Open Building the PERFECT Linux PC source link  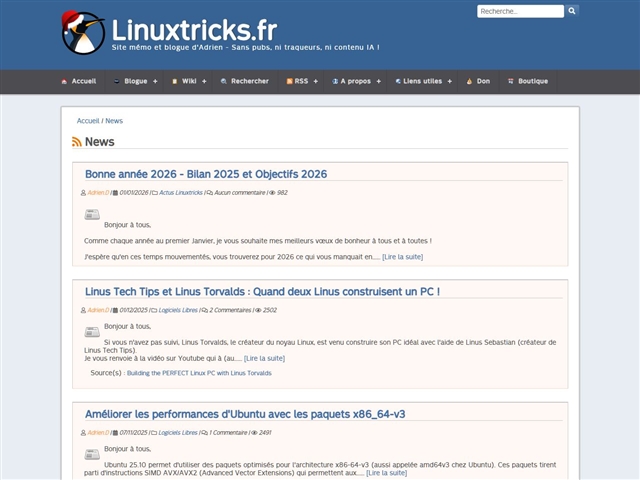pos(199,373)
